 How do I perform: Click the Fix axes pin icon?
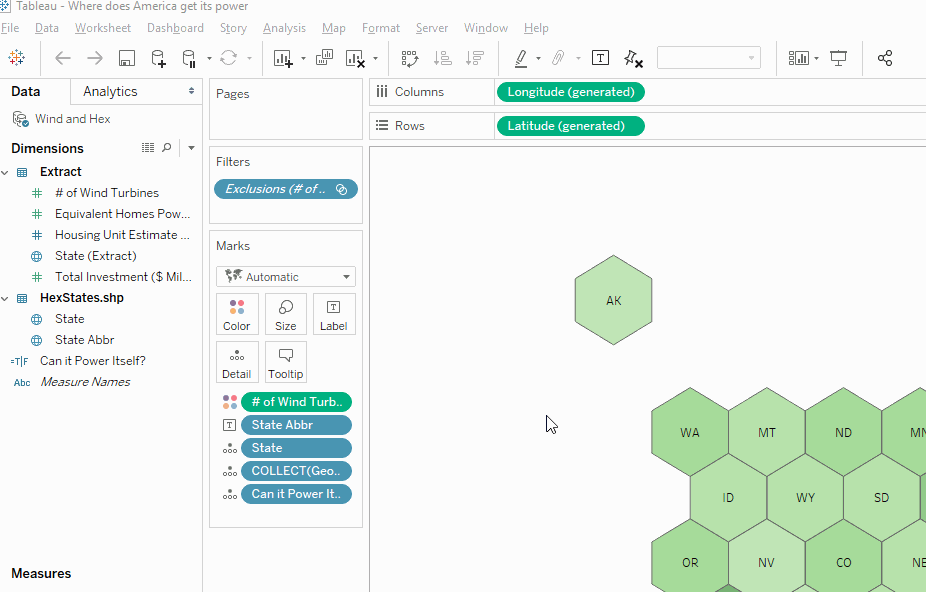tap(633, 58)
